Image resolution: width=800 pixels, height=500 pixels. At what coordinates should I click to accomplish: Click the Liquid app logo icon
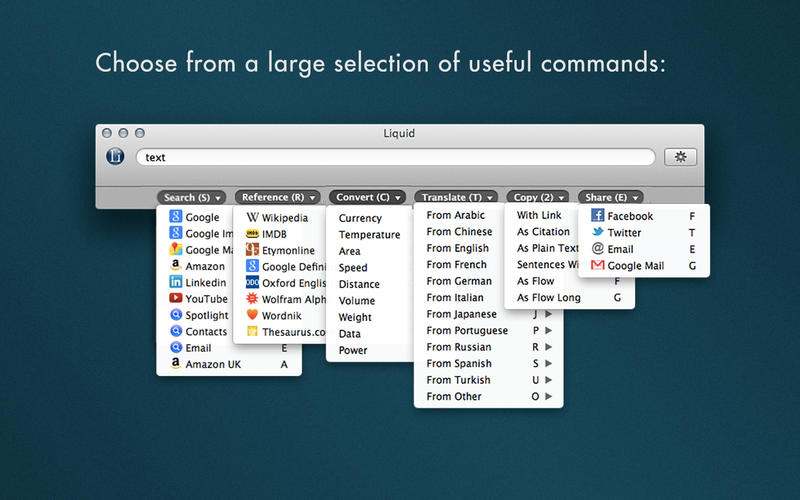click(x=115, y=156)
